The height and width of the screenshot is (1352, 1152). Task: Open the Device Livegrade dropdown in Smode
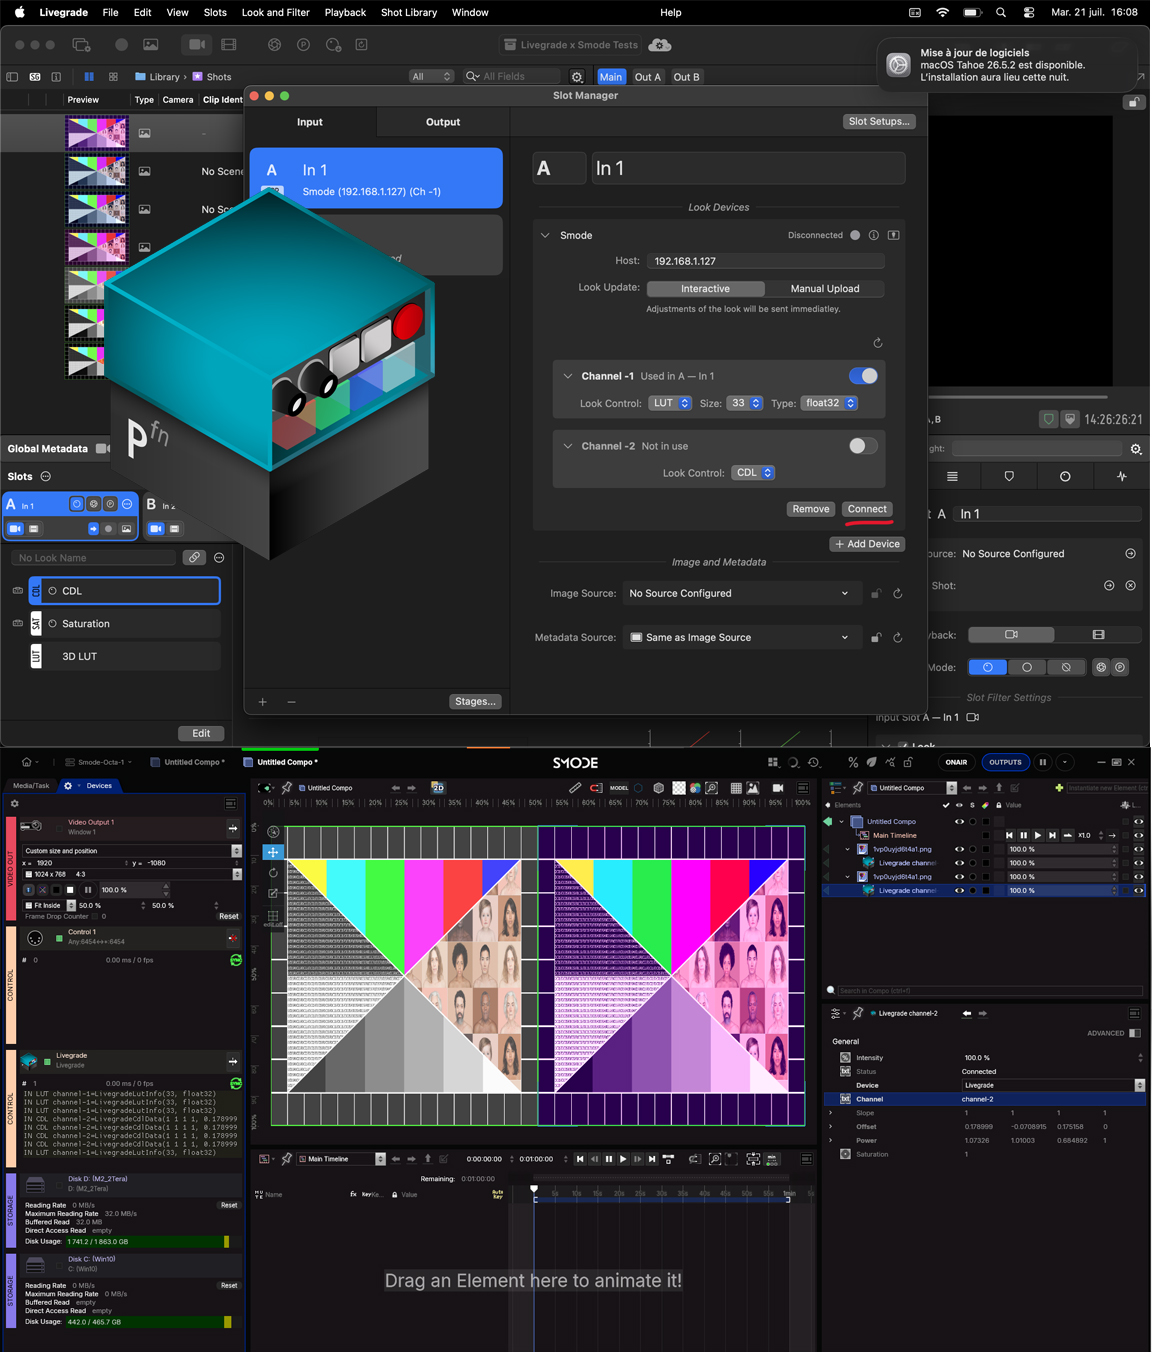tap(1053, 1085)
